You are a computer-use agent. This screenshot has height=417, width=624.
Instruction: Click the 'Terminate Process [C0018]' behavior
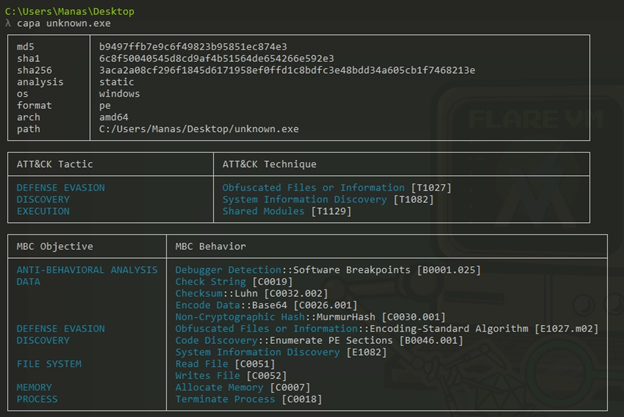(243, 399)
